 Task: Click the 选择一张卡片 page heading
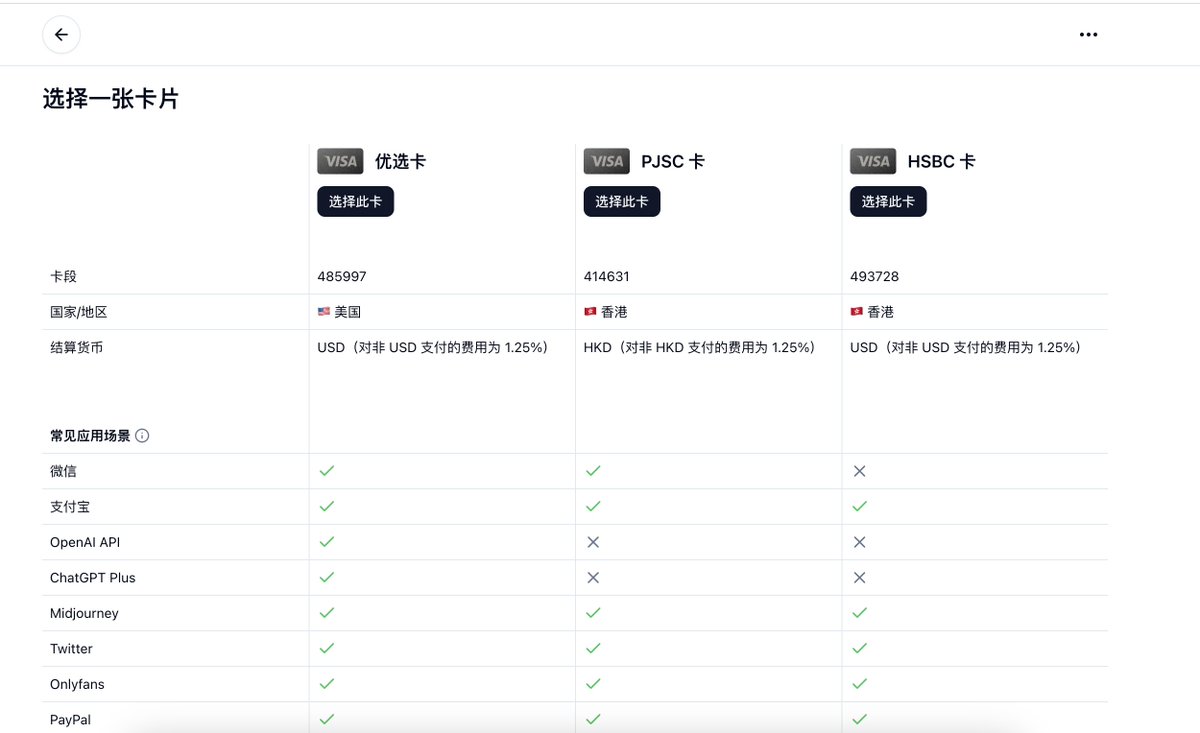coord(111,98)
